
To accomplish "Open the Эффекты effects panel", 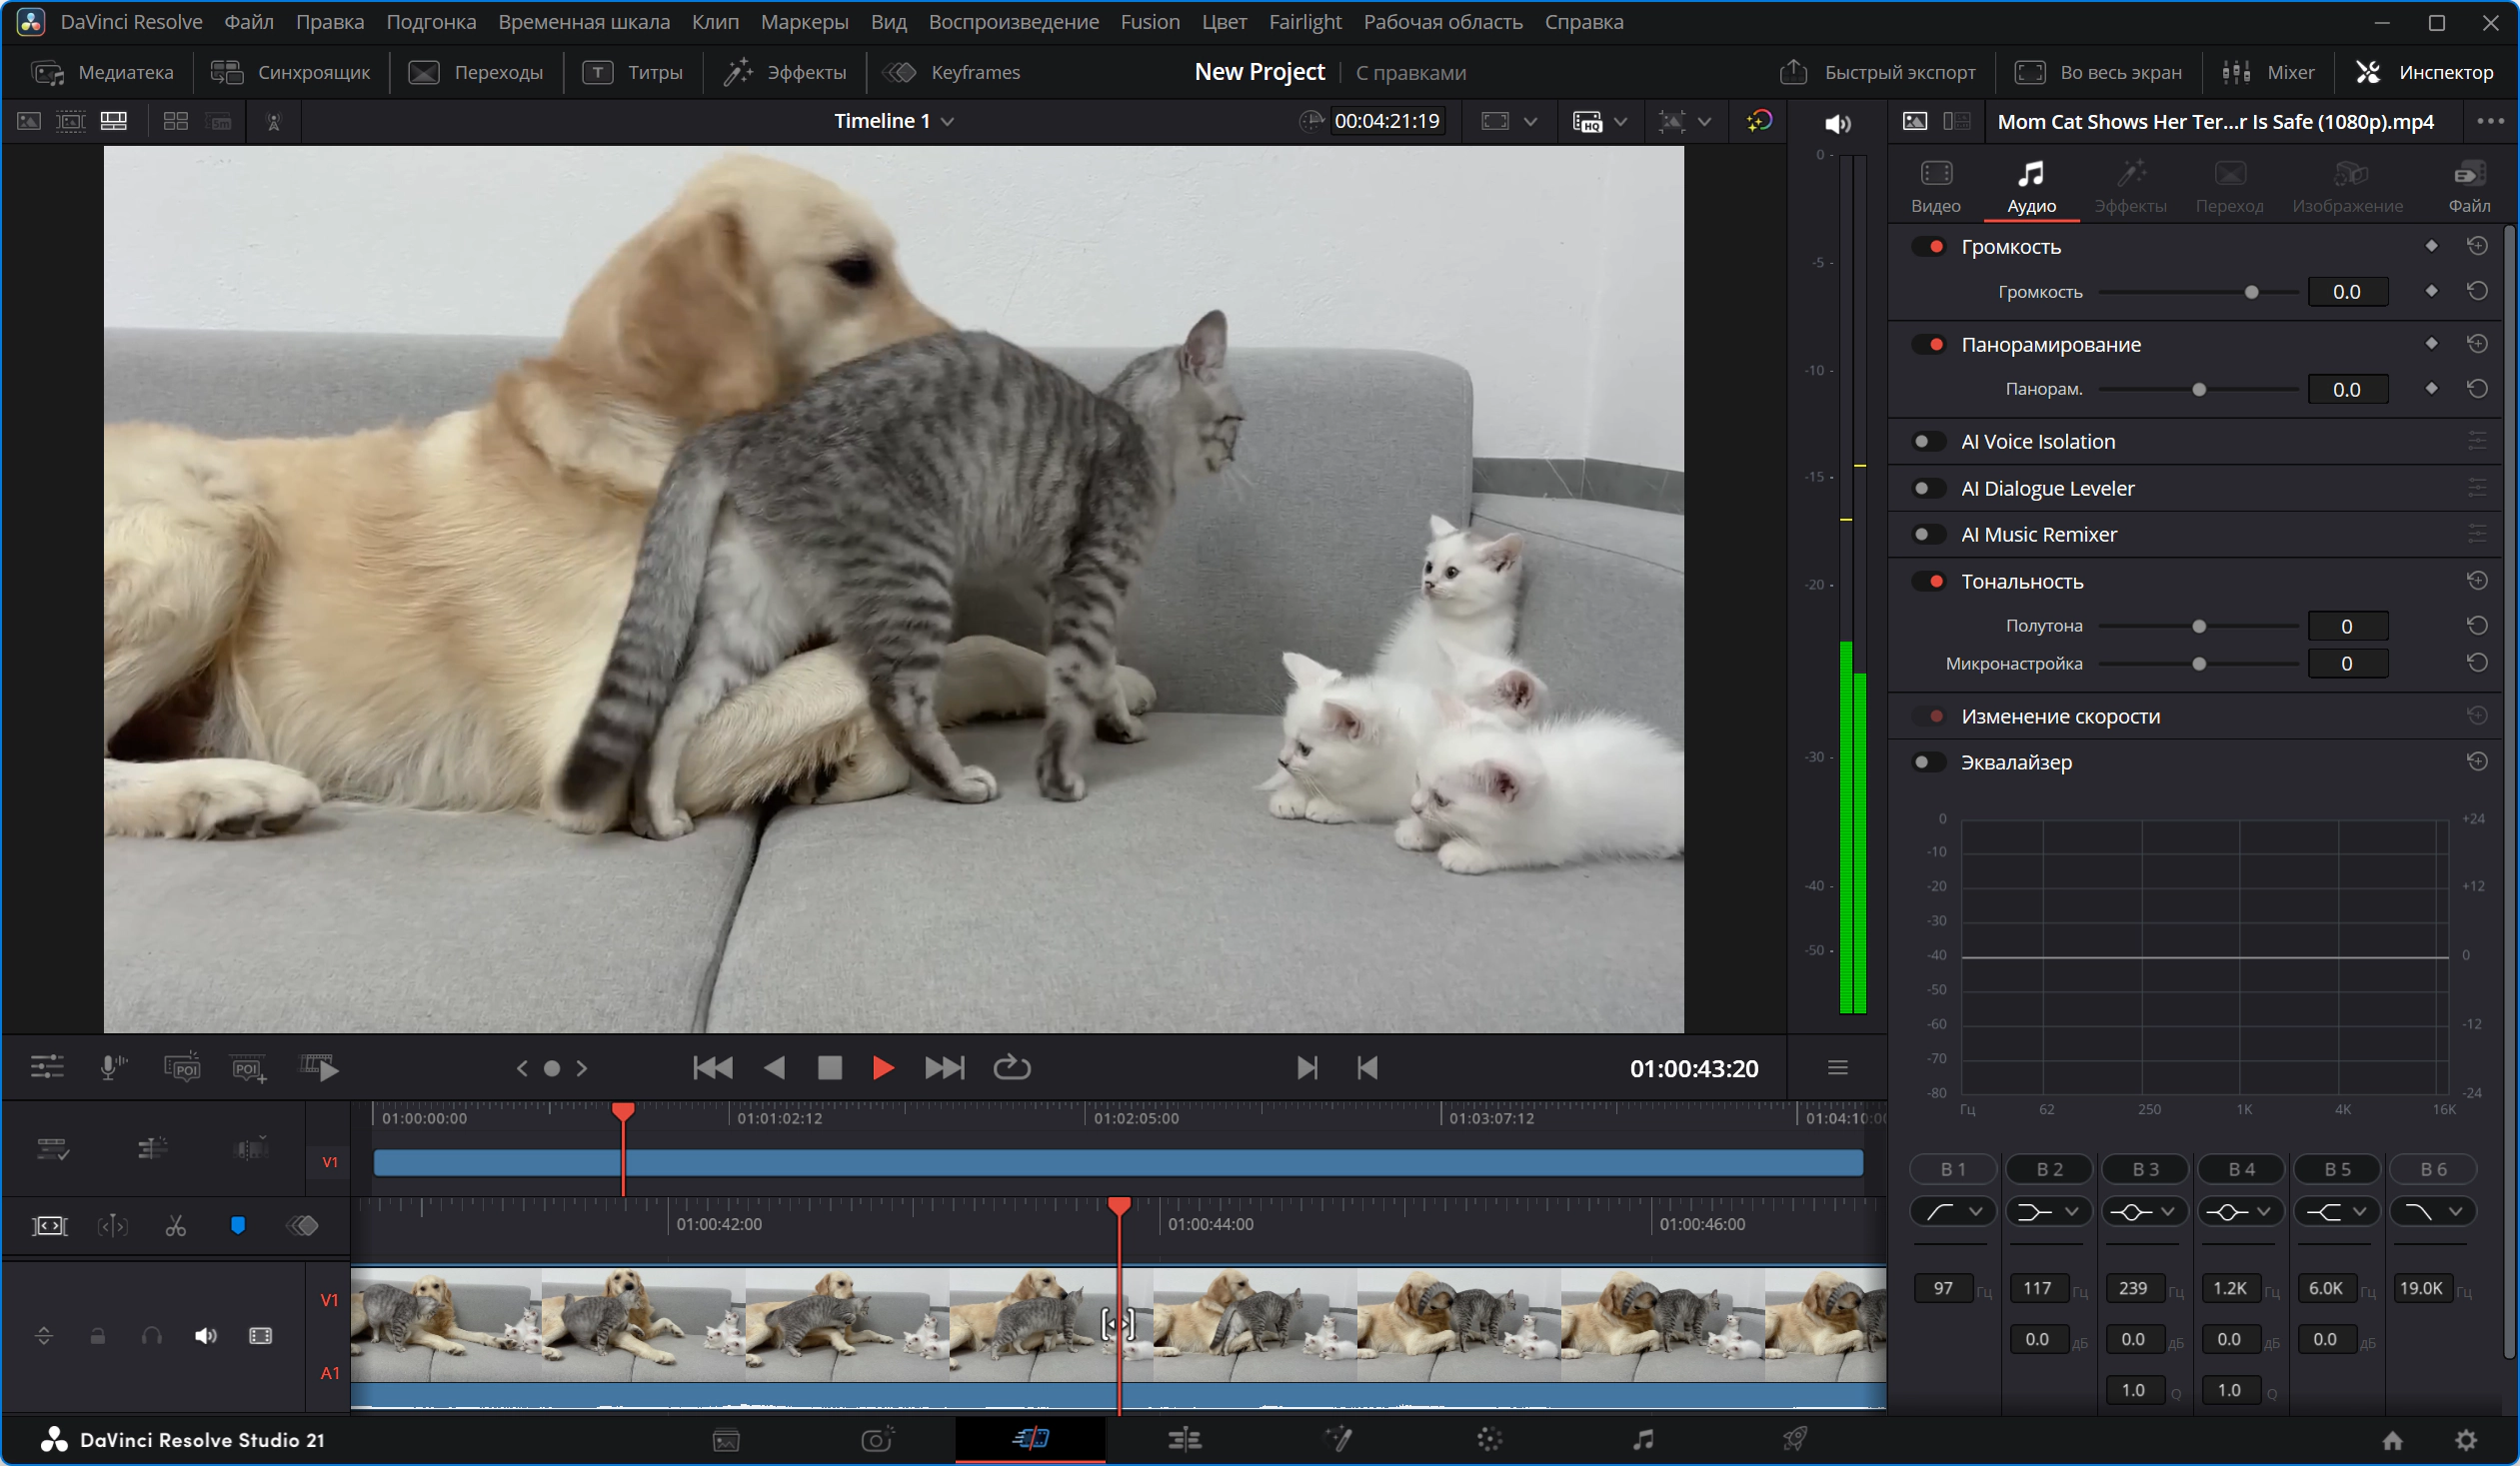I will 785,72.
